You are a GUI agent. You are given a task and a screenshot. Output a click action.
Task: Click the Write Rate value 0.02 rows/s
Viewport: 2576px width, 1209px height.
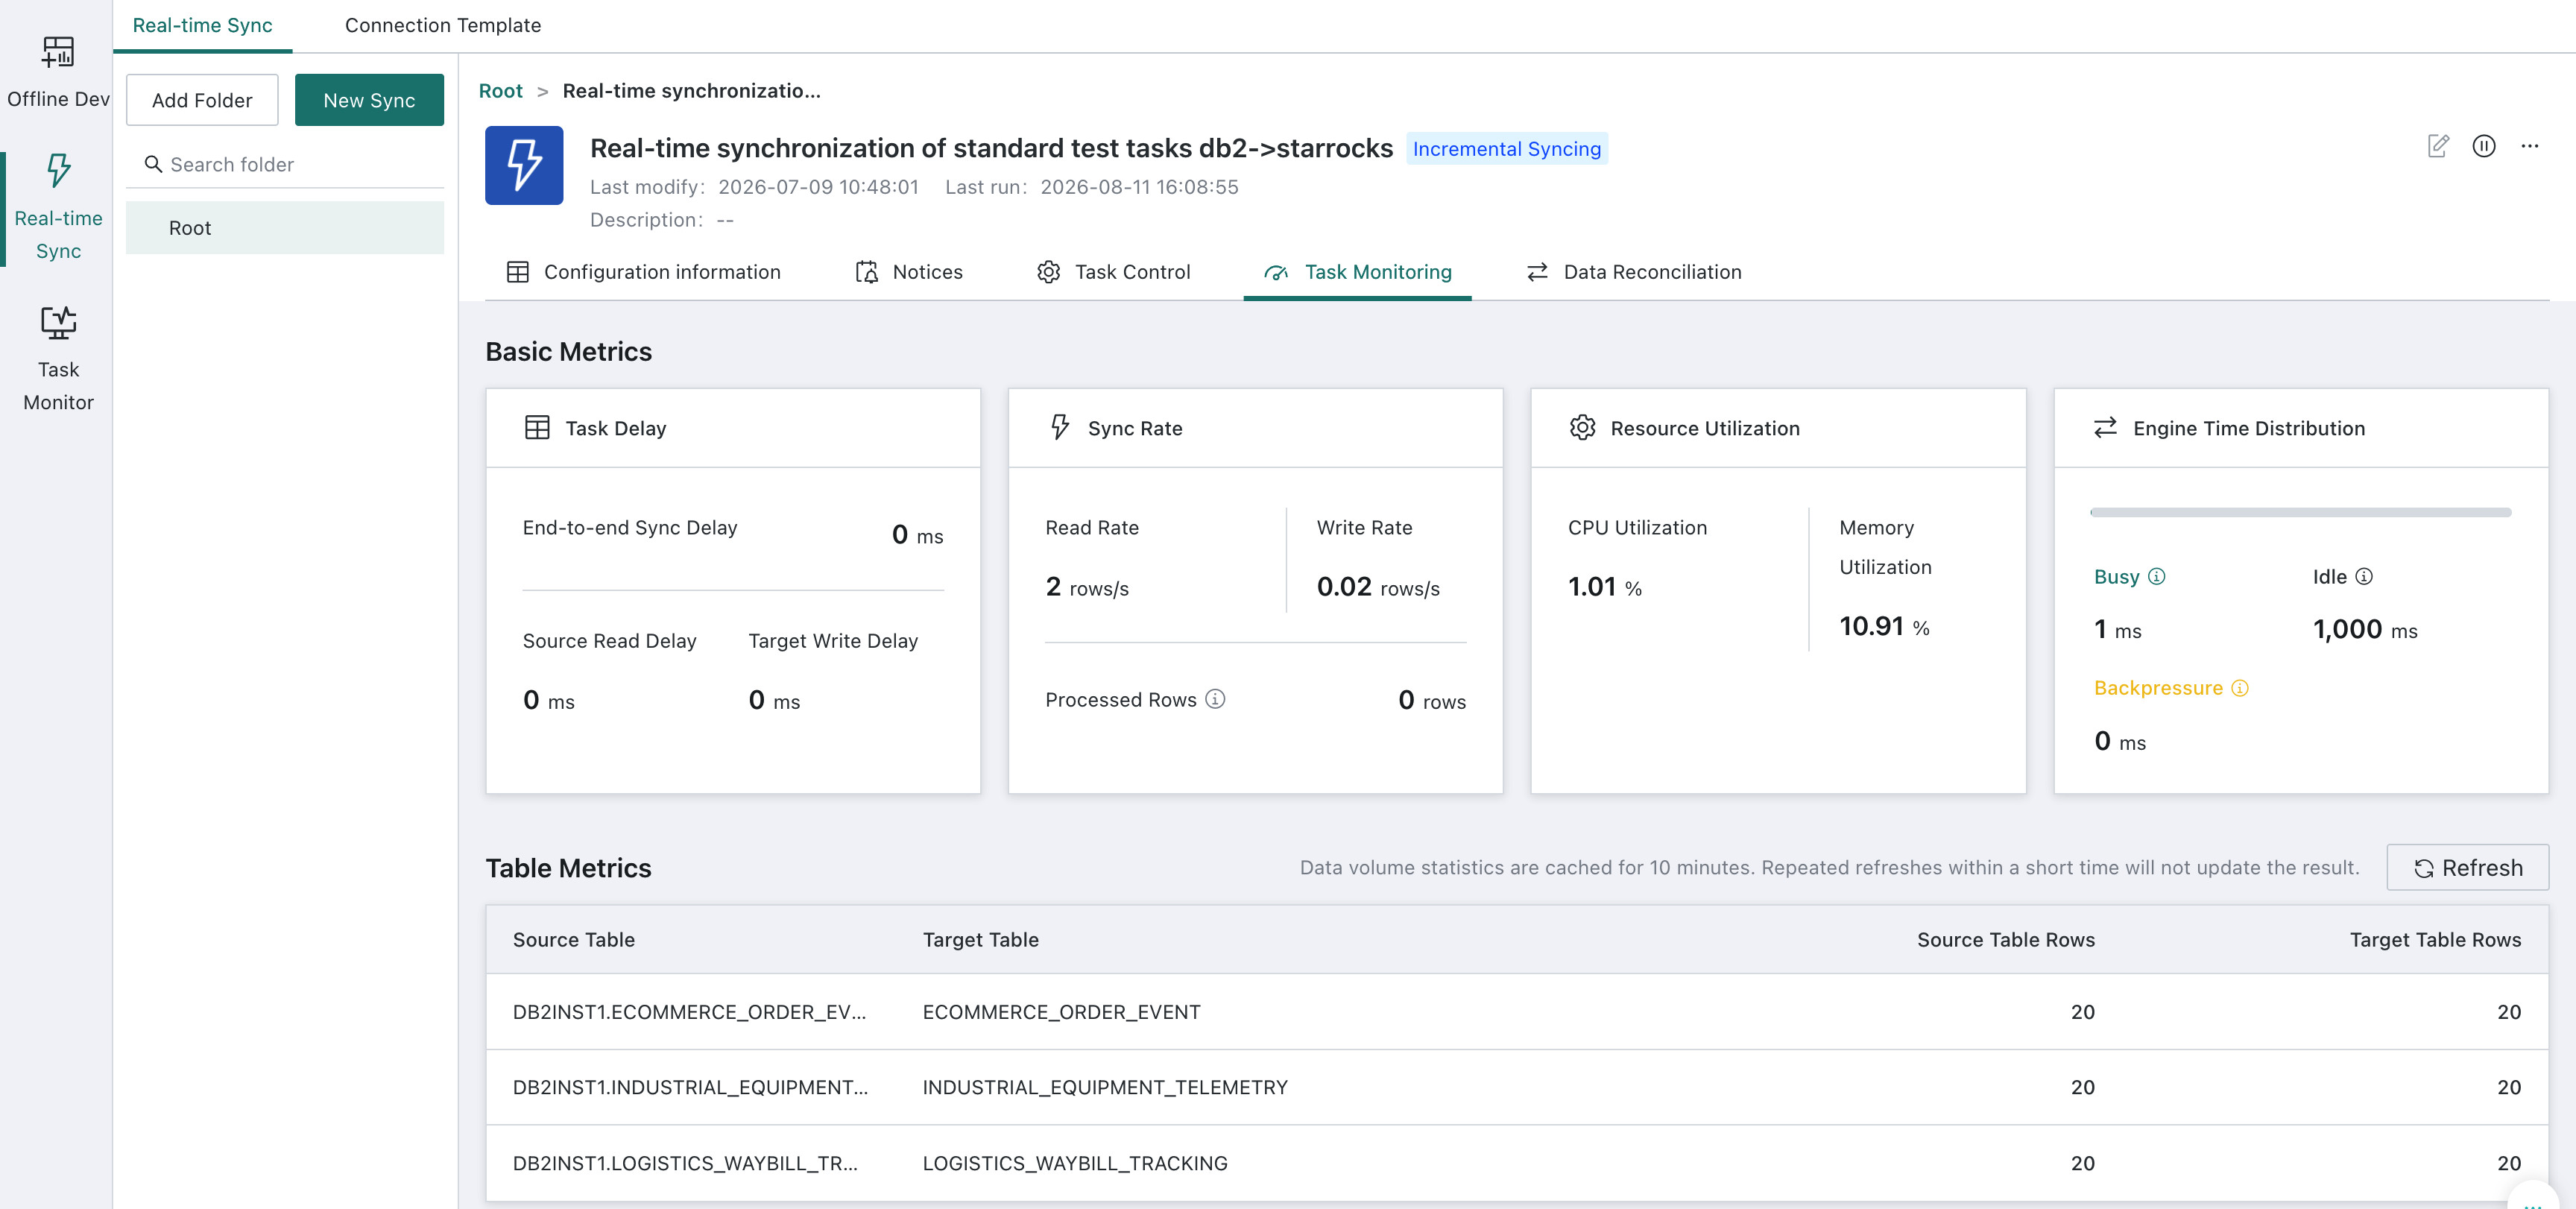(1378, 587)
